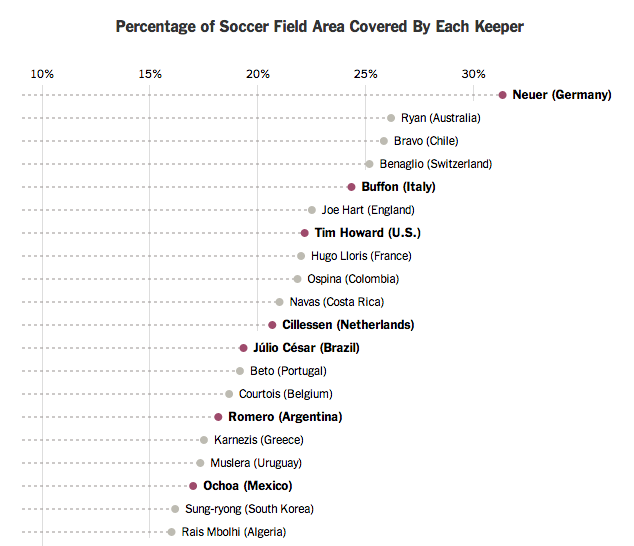The image size is (634, 546).
Task: Select the Karnezis (Greece) label
Action: click(259, 440)
